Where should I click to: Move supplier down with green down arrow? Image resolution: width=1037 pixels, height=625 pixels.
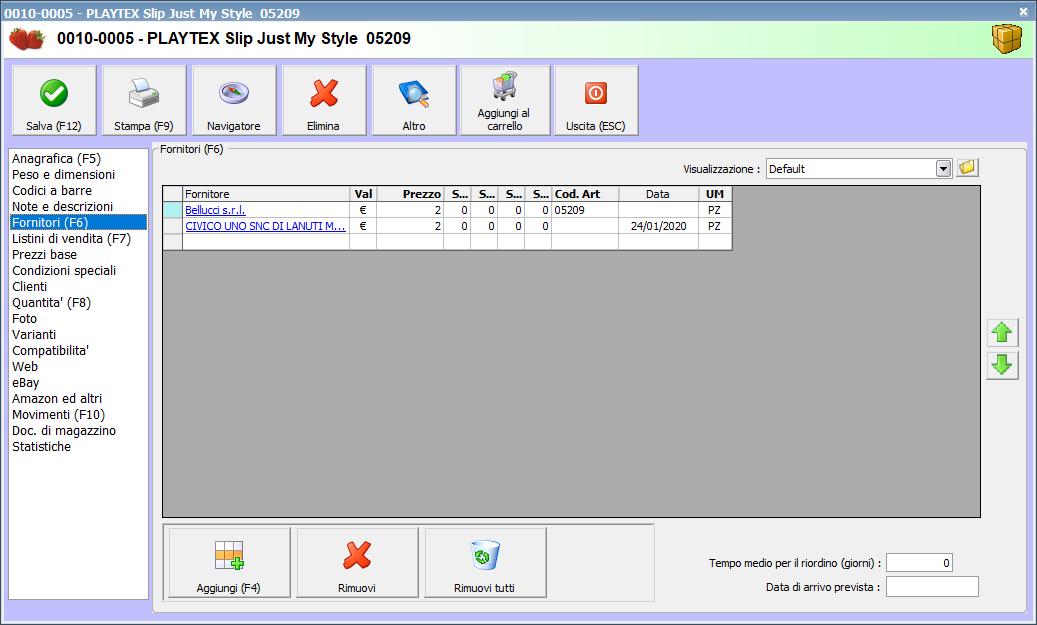point(1001,366)
